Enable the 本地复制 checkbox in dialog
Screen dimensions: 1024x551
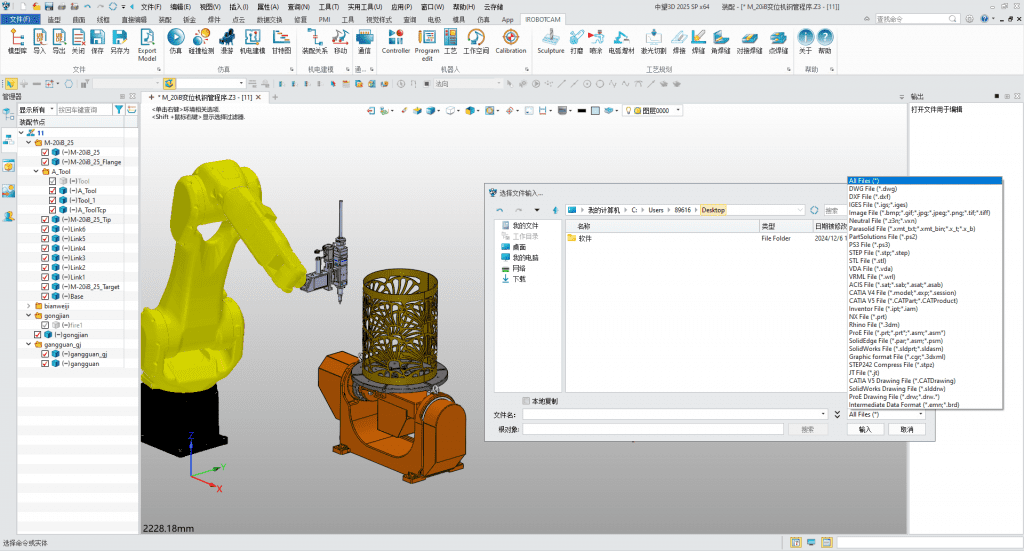point(527,401)
